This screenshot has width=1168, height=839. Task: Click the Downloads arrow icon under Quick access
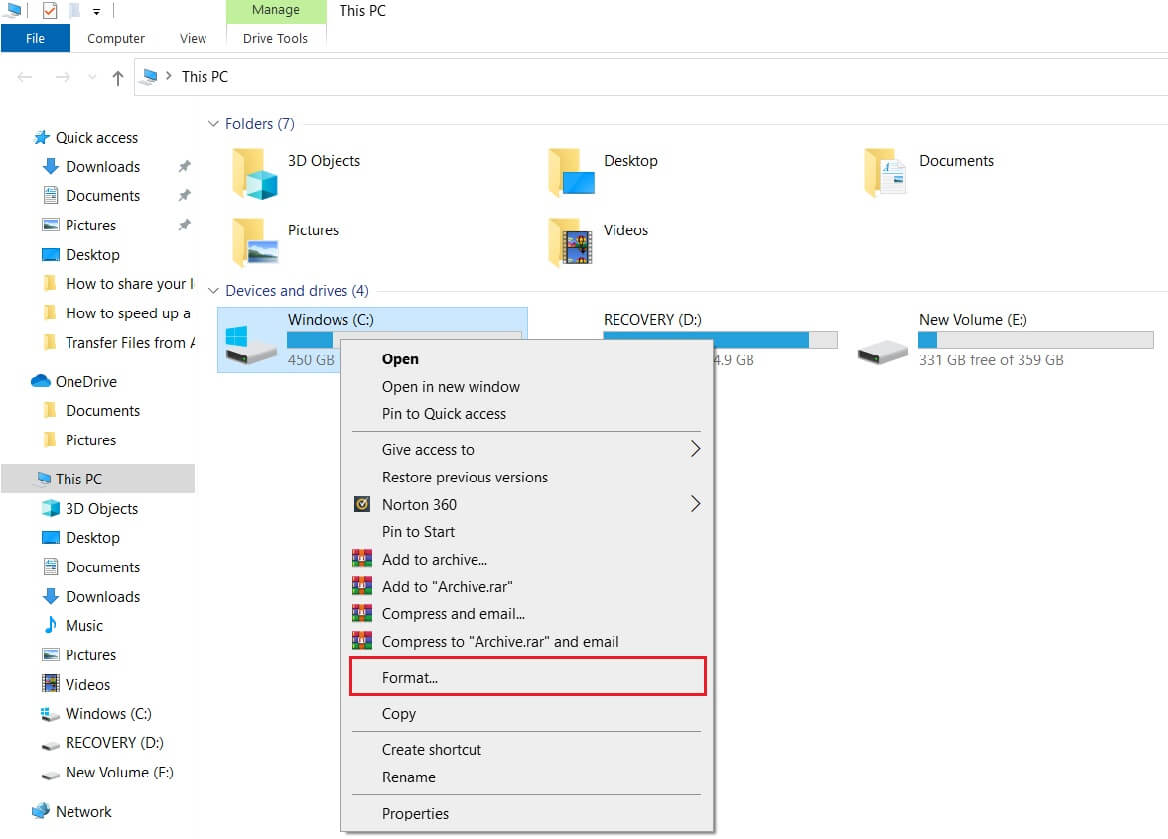pos(51,166)
